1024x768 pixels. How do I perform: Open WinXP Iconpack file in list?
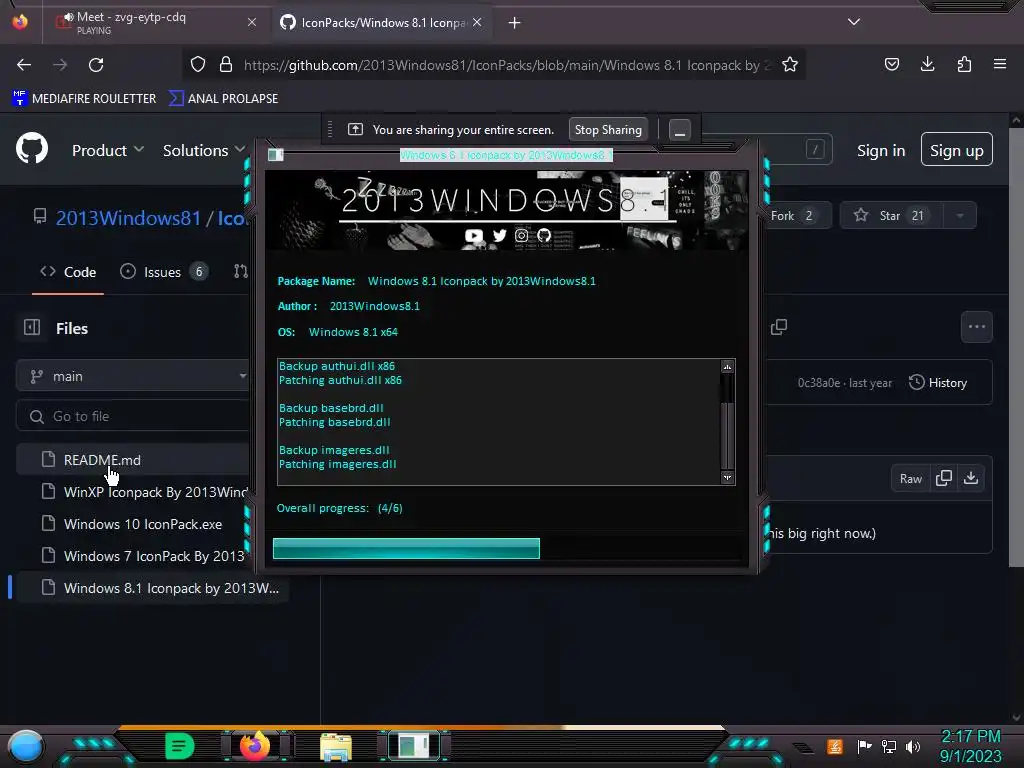coord(133,492)
